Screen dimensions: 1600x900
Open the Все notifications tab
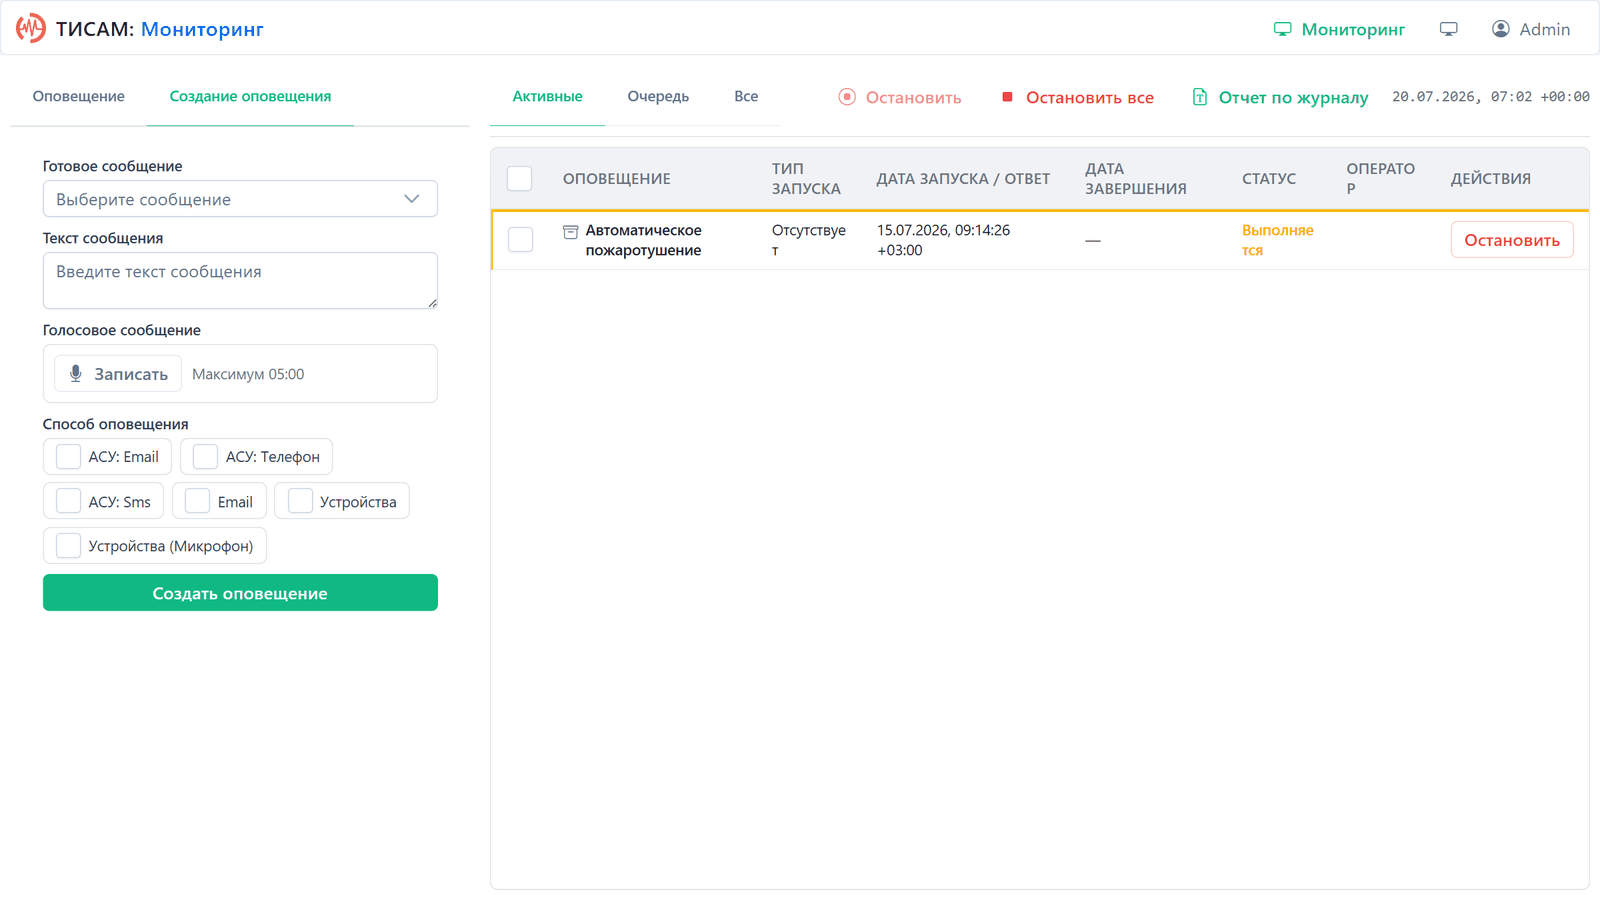(x=746, y=96)
